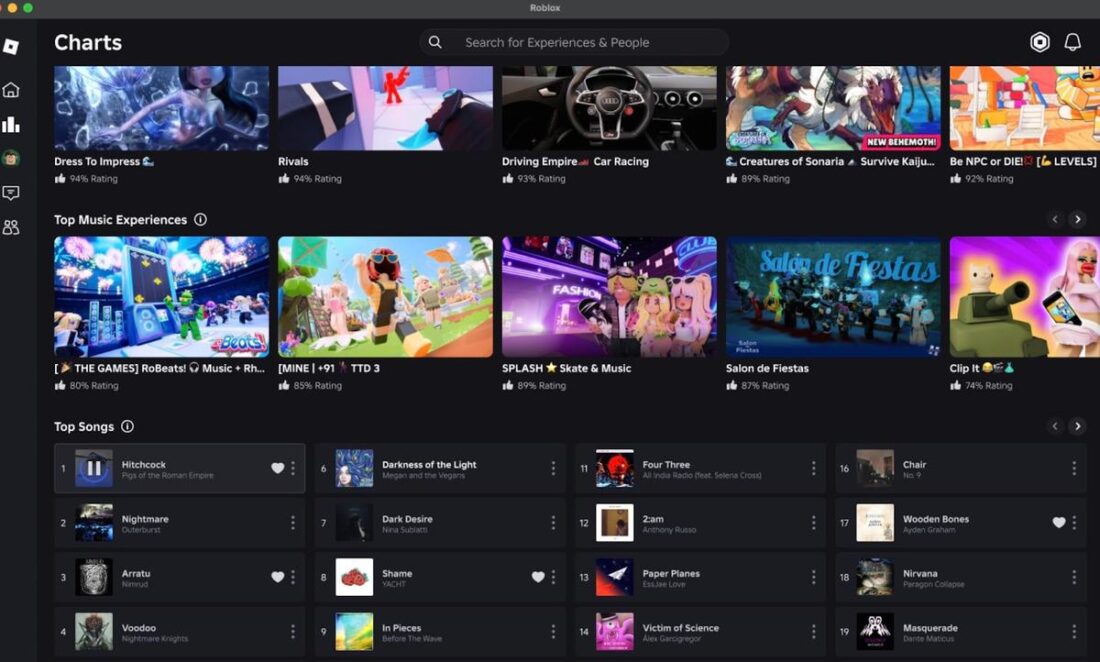This screenshot has width=1100, height=662.
Task: Go to Home via sidebar icon
Action: (x=11, y=90)
